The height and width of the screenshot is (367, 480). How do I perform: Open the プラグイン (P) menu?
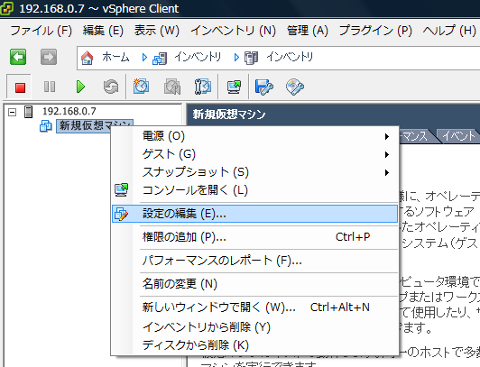click(376, 31)
